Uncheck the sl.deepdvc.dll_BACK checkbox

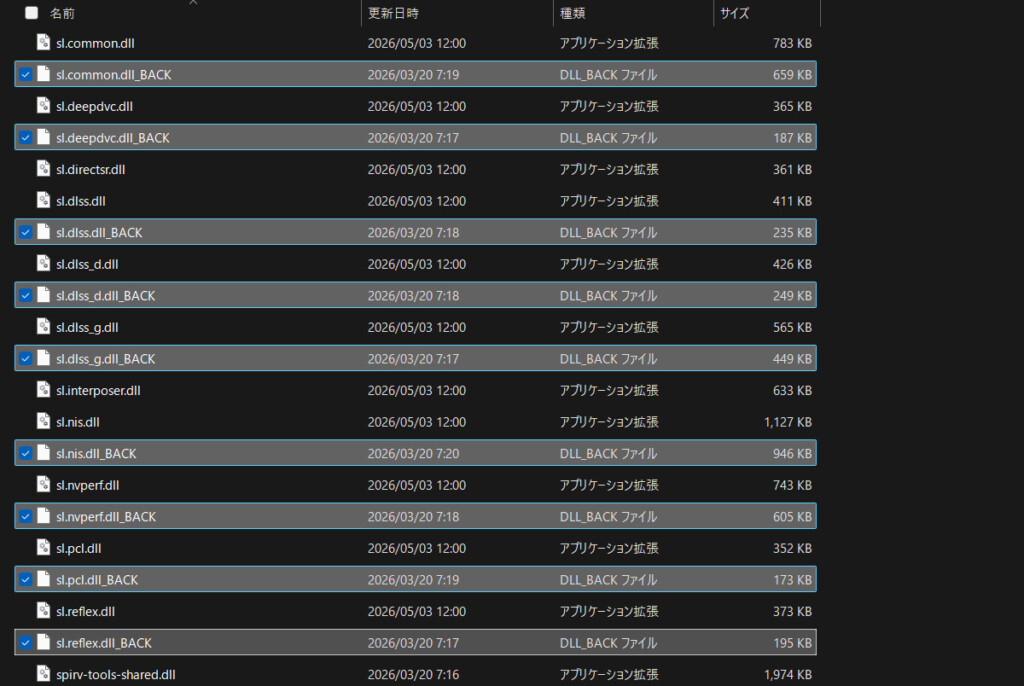(25, 138)
